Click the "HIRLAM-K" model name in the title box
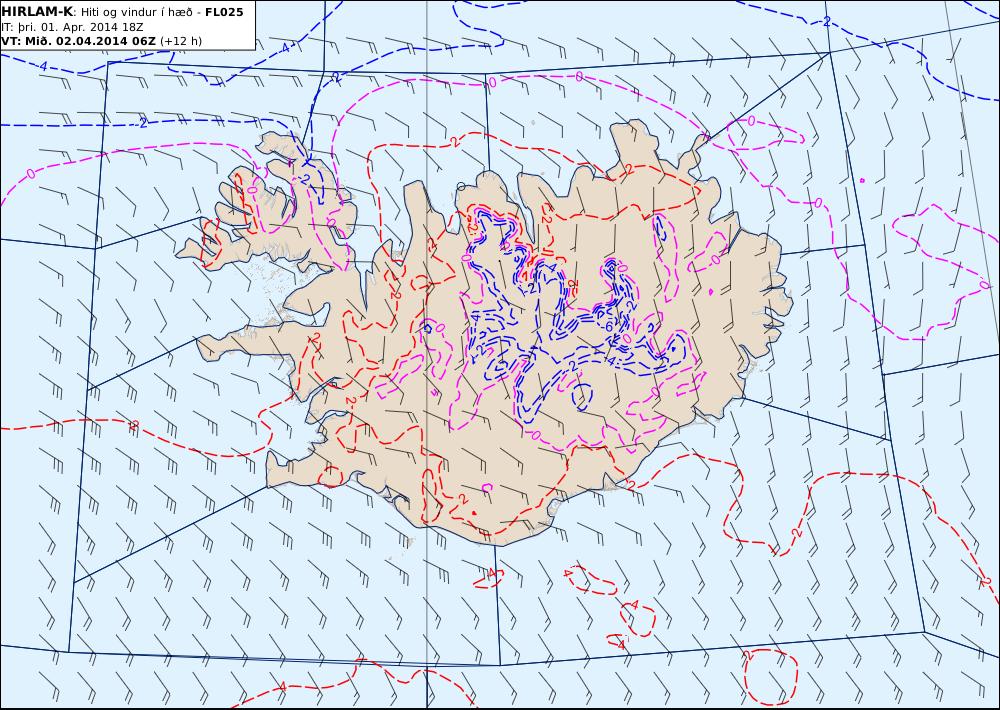 click(37, 12)
